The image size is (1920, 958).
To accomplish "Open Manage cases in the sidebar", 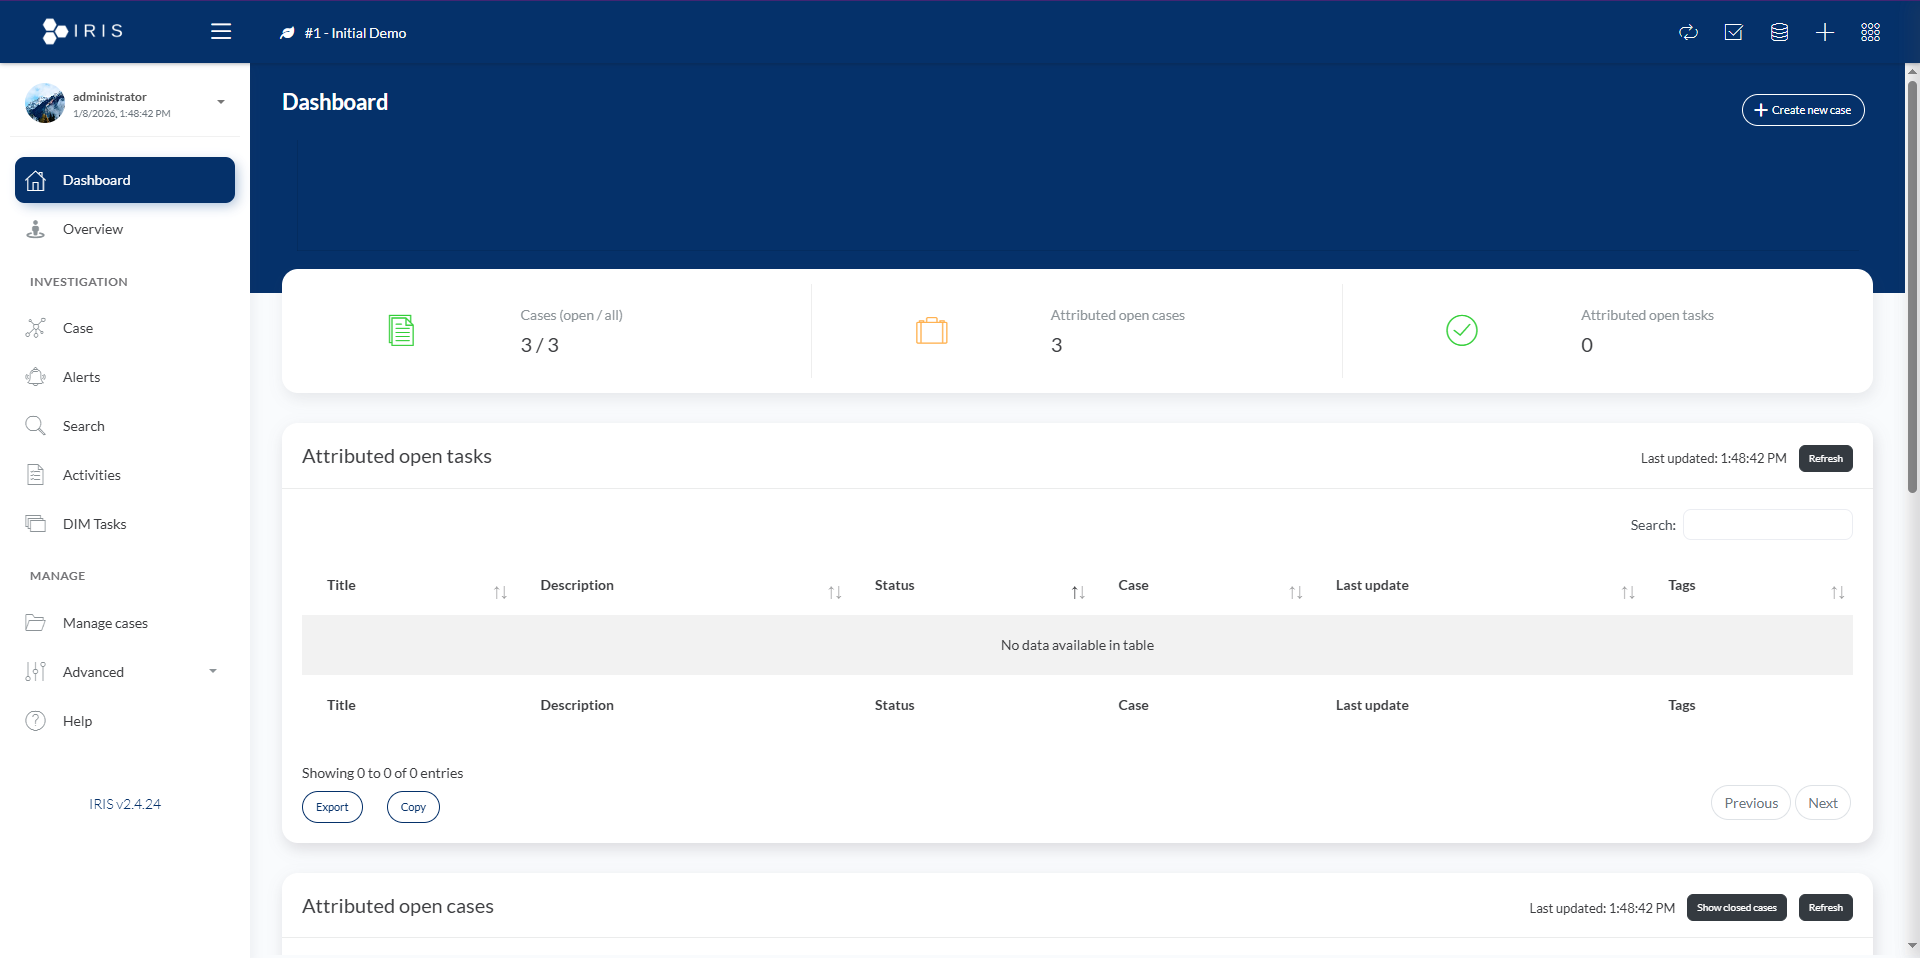I will coord(125,623).
